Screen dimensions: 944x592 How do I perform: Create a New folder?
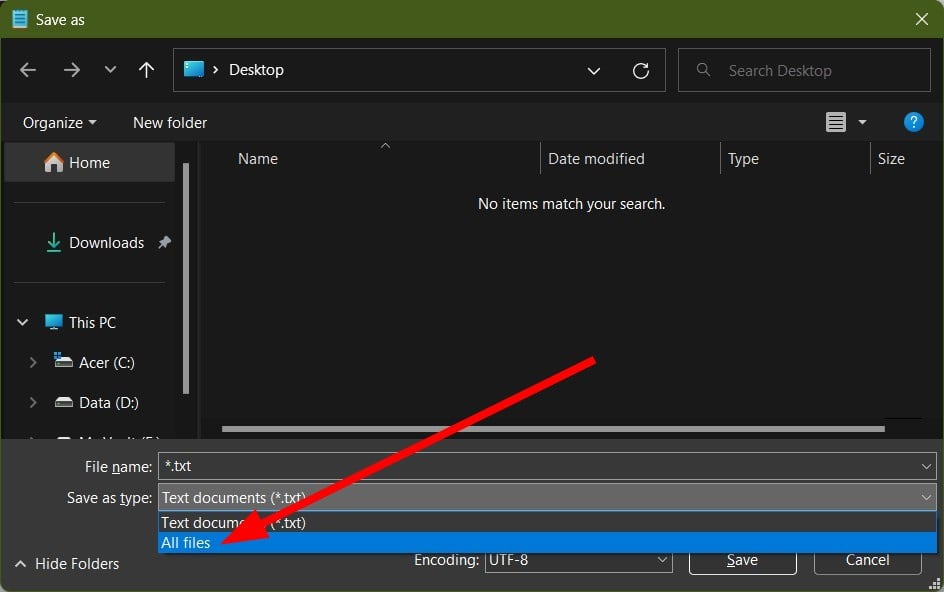(169, 122)
